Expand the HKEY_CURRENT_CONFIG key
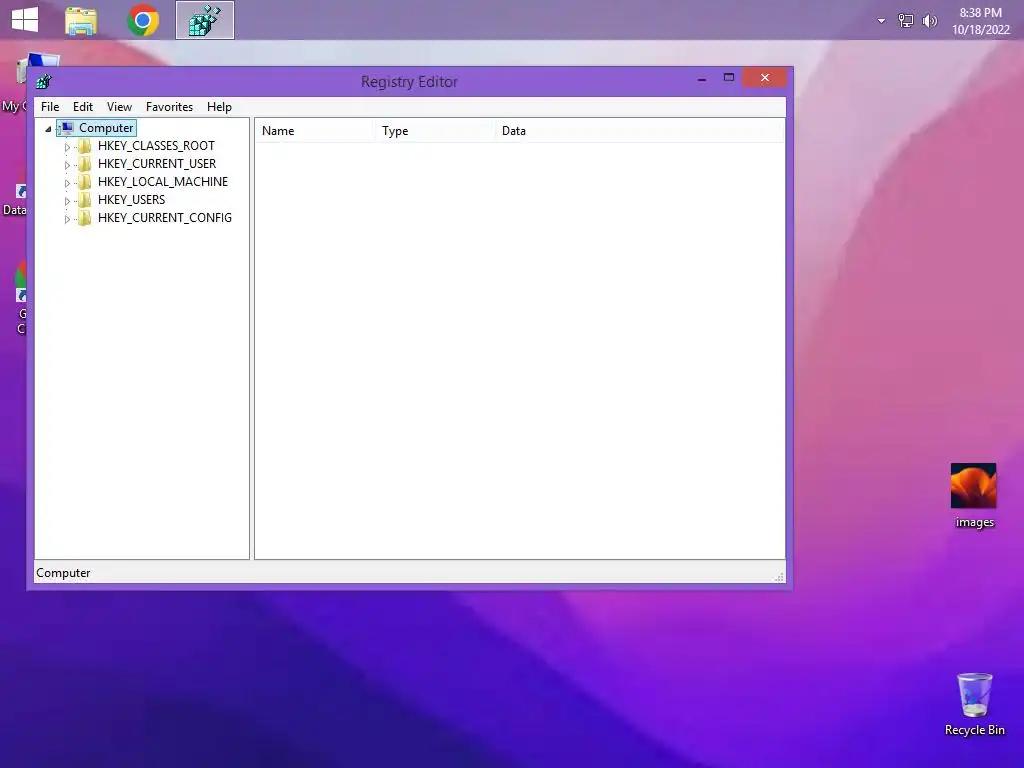The image size is (1024, 768). tap(67, 219)
